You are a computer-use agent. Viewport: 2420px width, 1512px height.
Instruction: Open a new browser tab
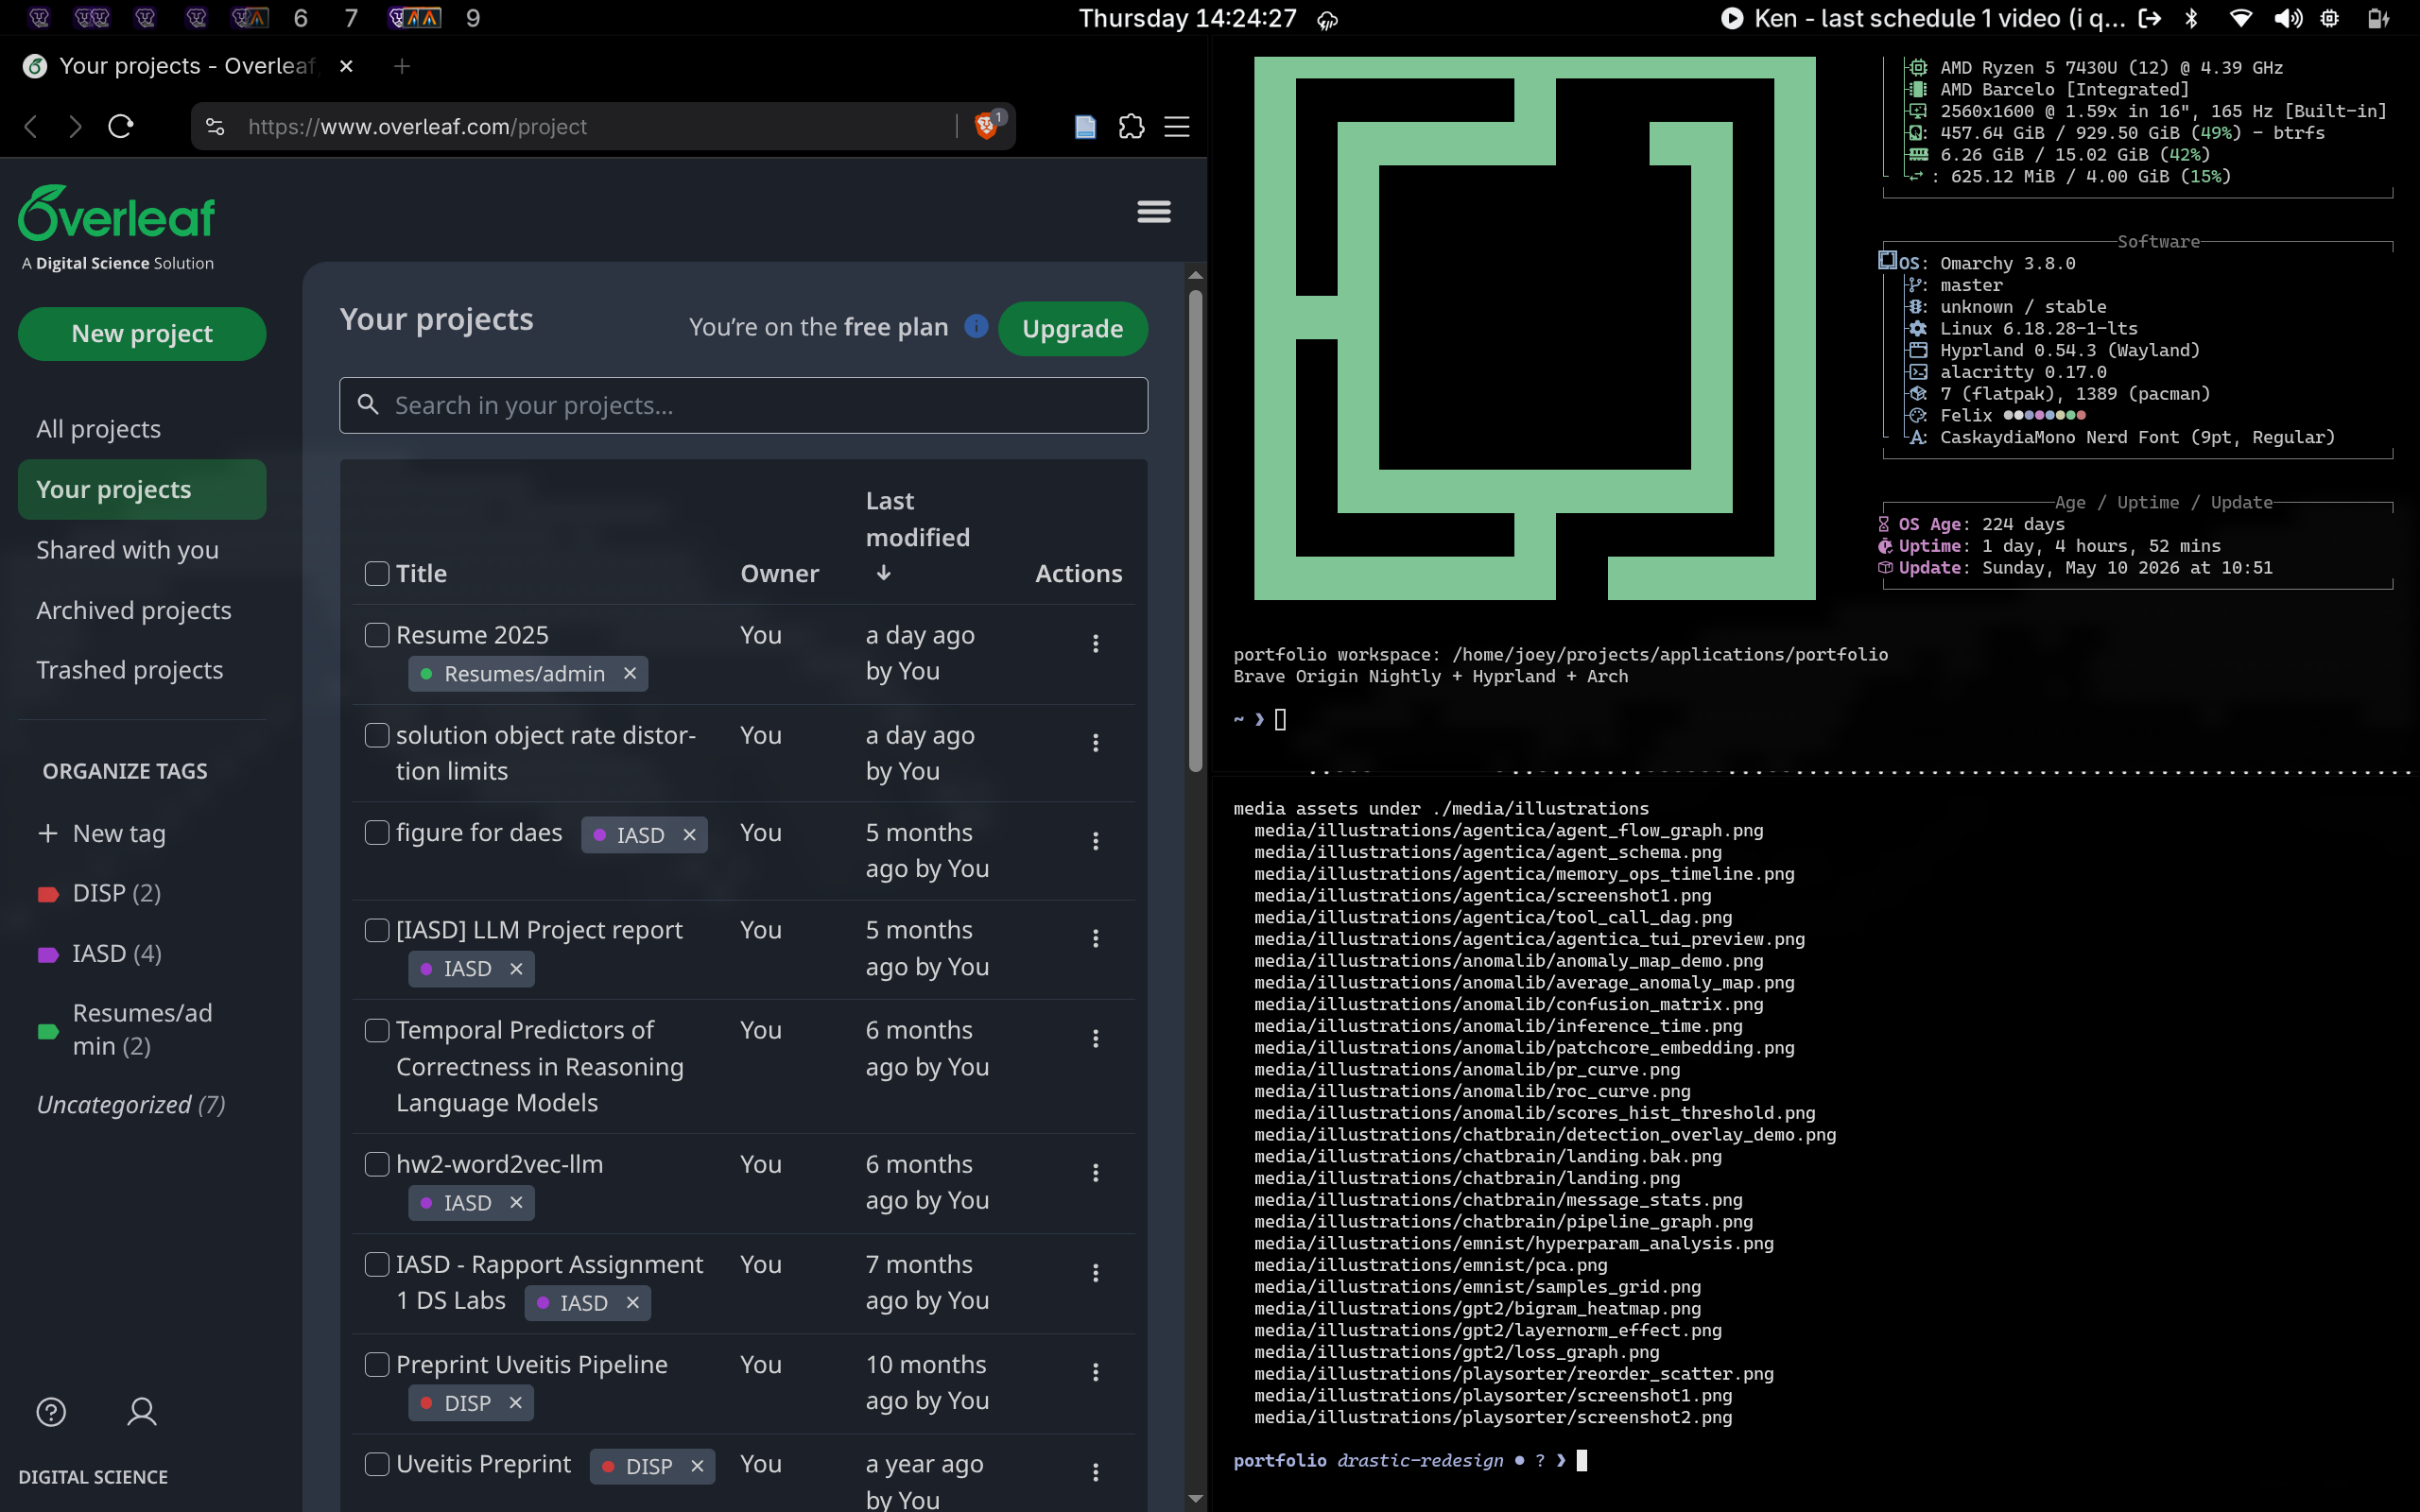tap(402, 66)
